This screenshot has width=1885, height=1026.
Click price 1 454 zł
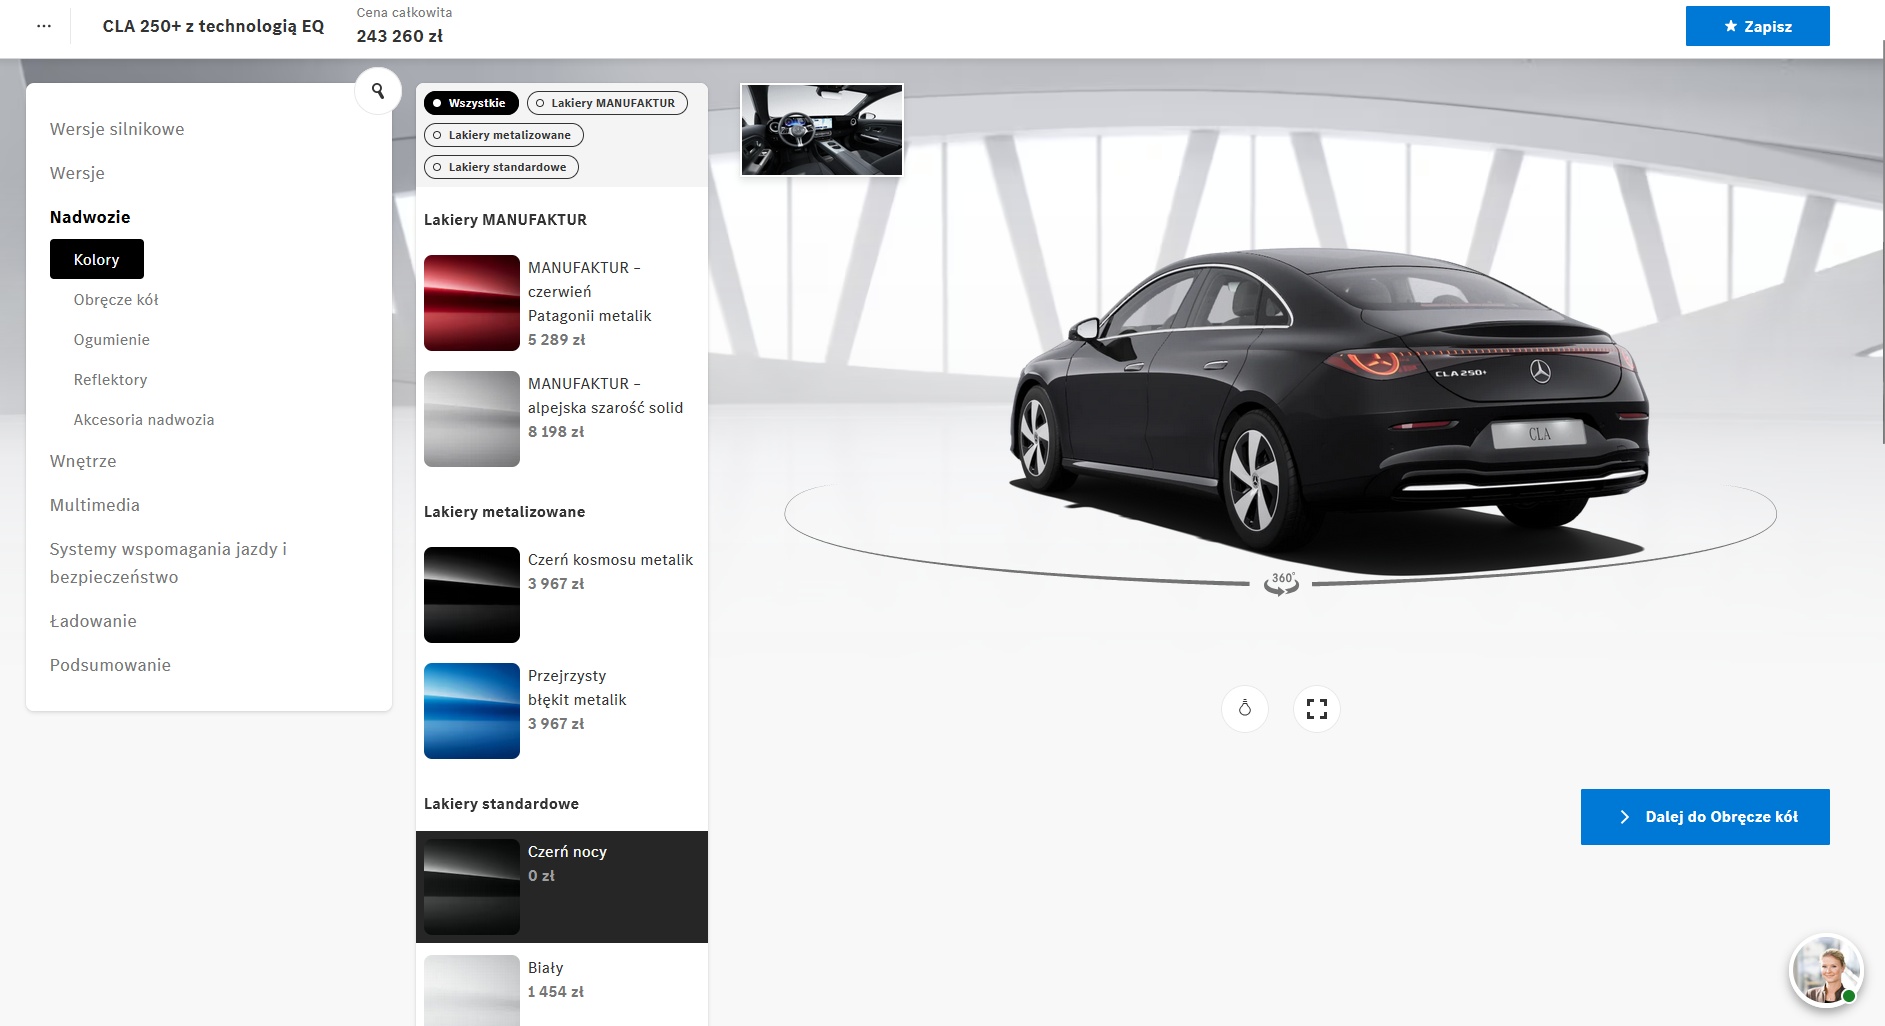[x=556, y=992]
